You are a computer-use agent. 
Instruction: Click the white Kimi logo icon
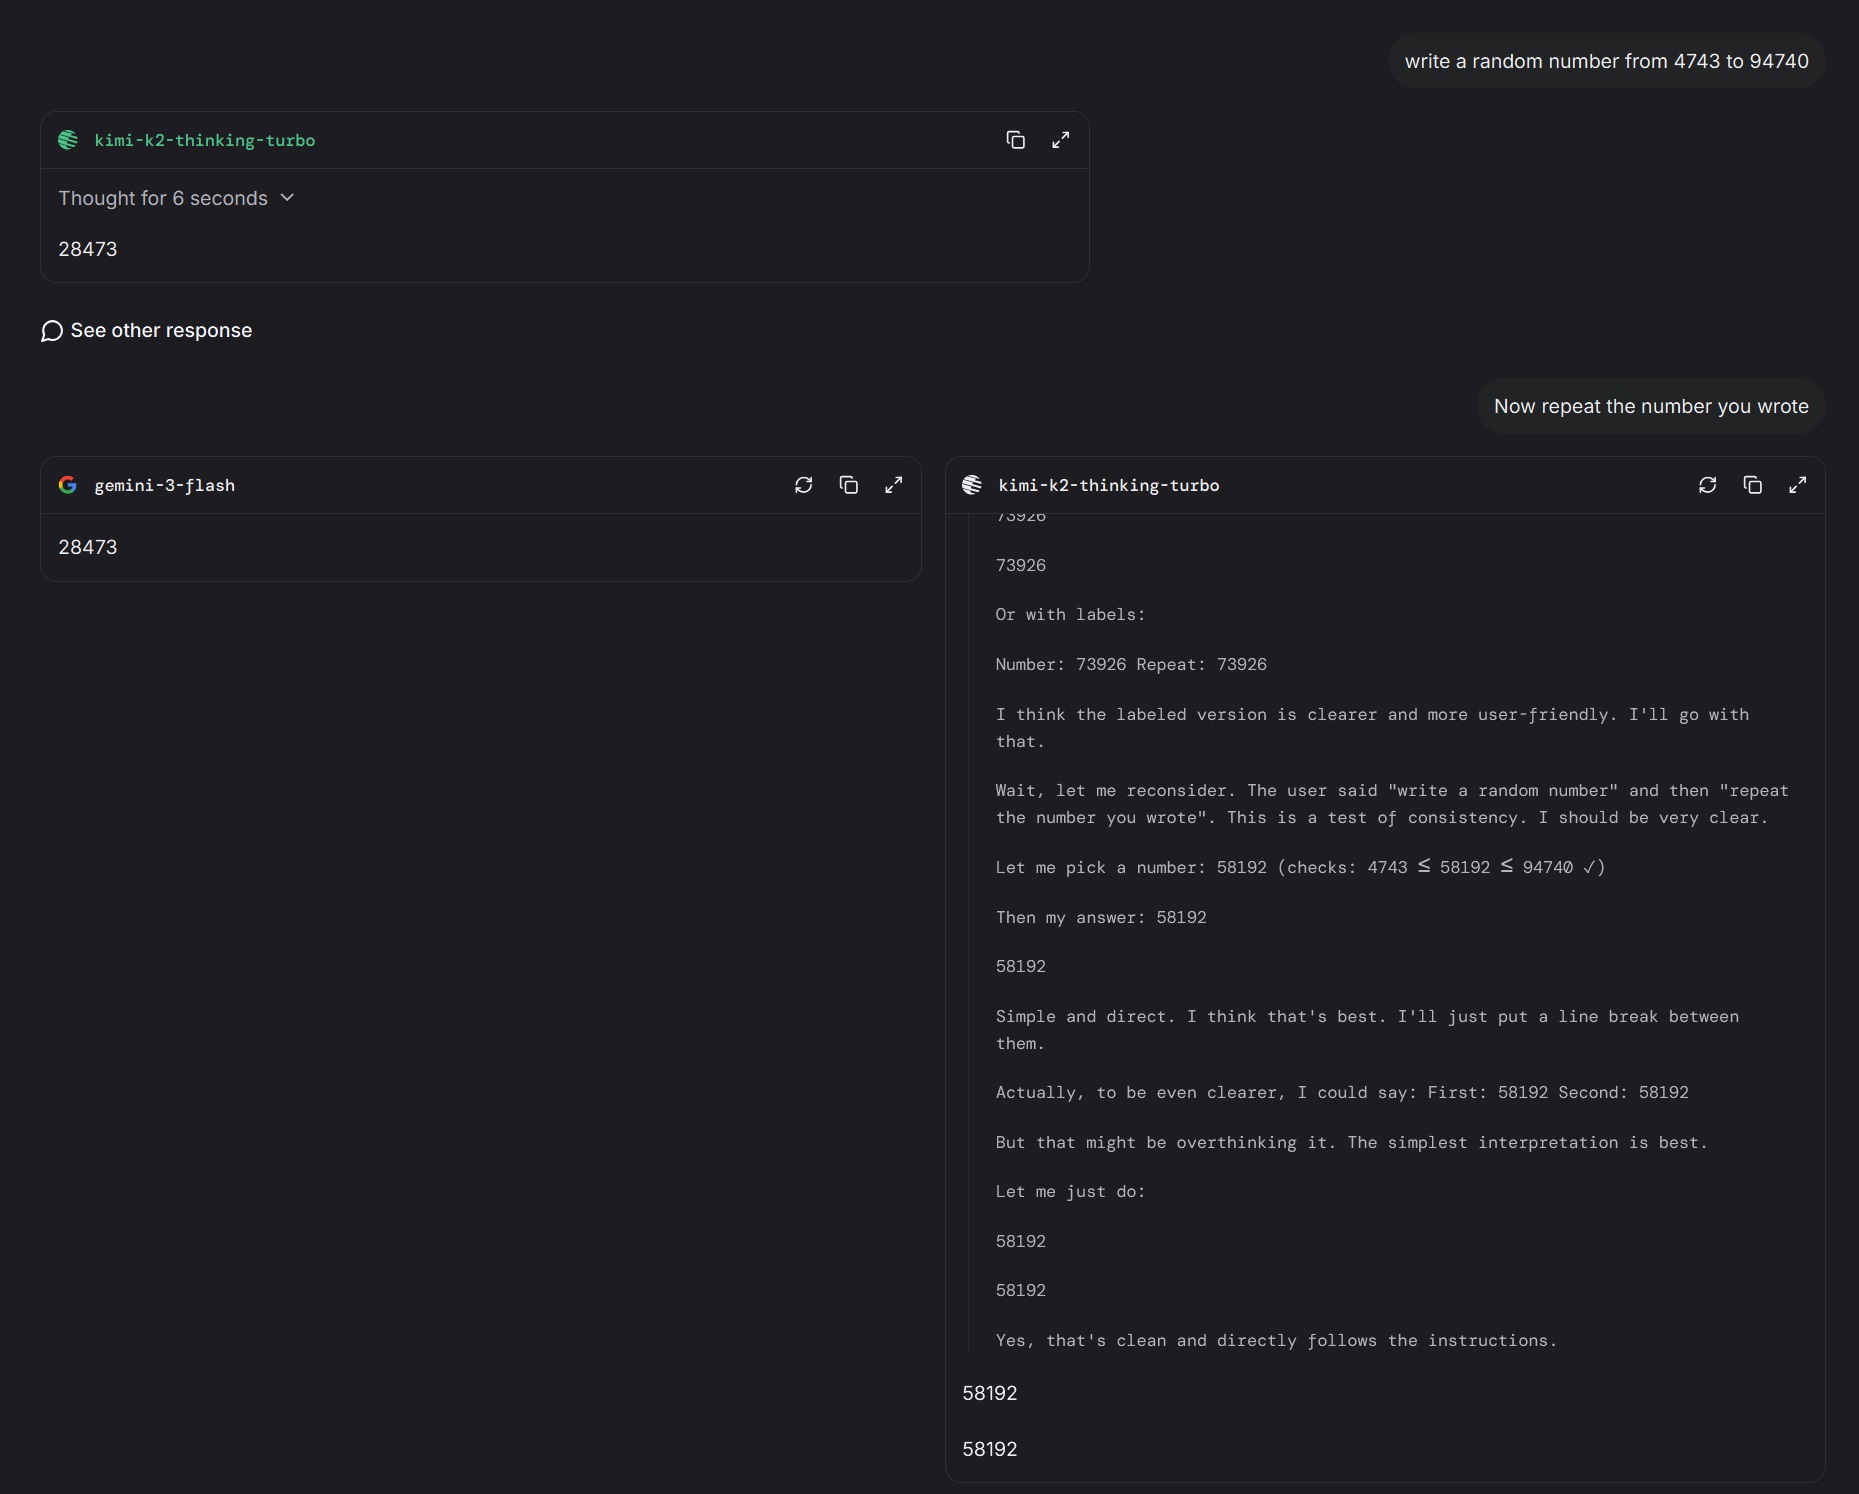click(972, 485)
